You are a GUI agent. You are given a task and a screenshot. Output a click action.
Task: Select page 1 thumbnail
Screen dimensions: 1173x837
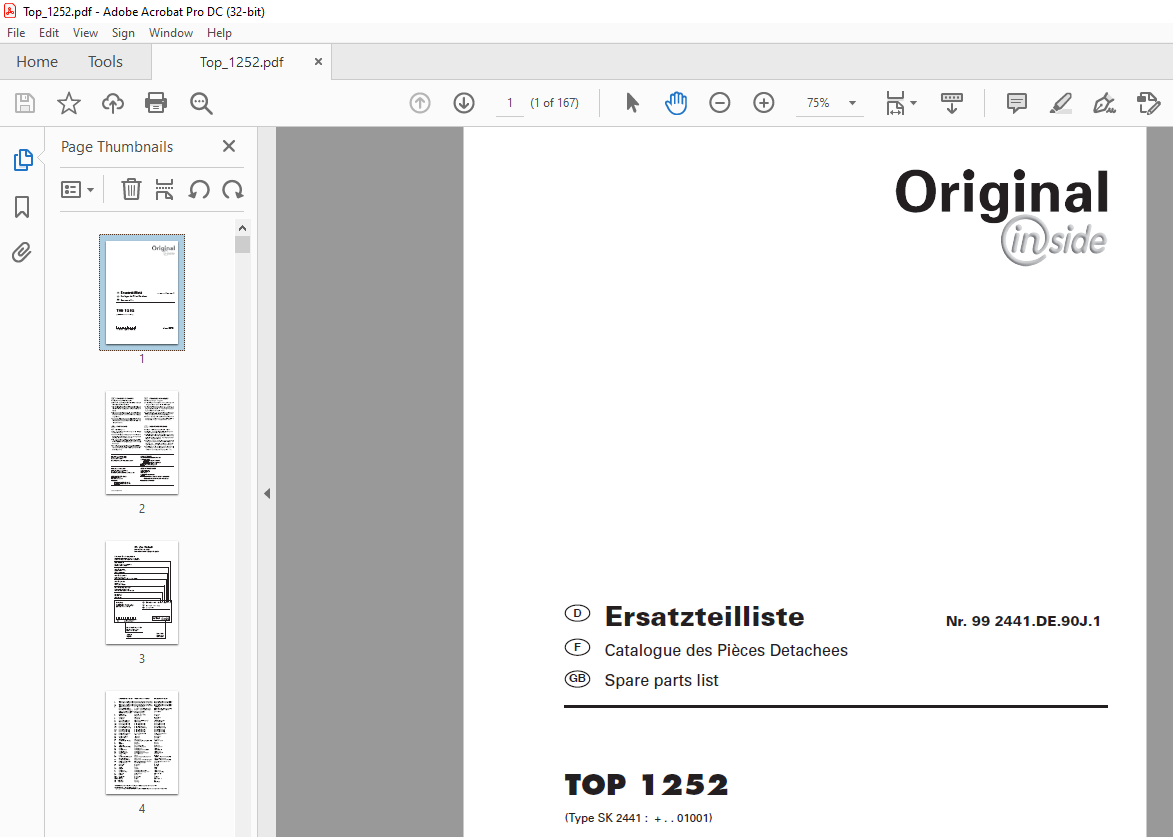pos(142,292)
